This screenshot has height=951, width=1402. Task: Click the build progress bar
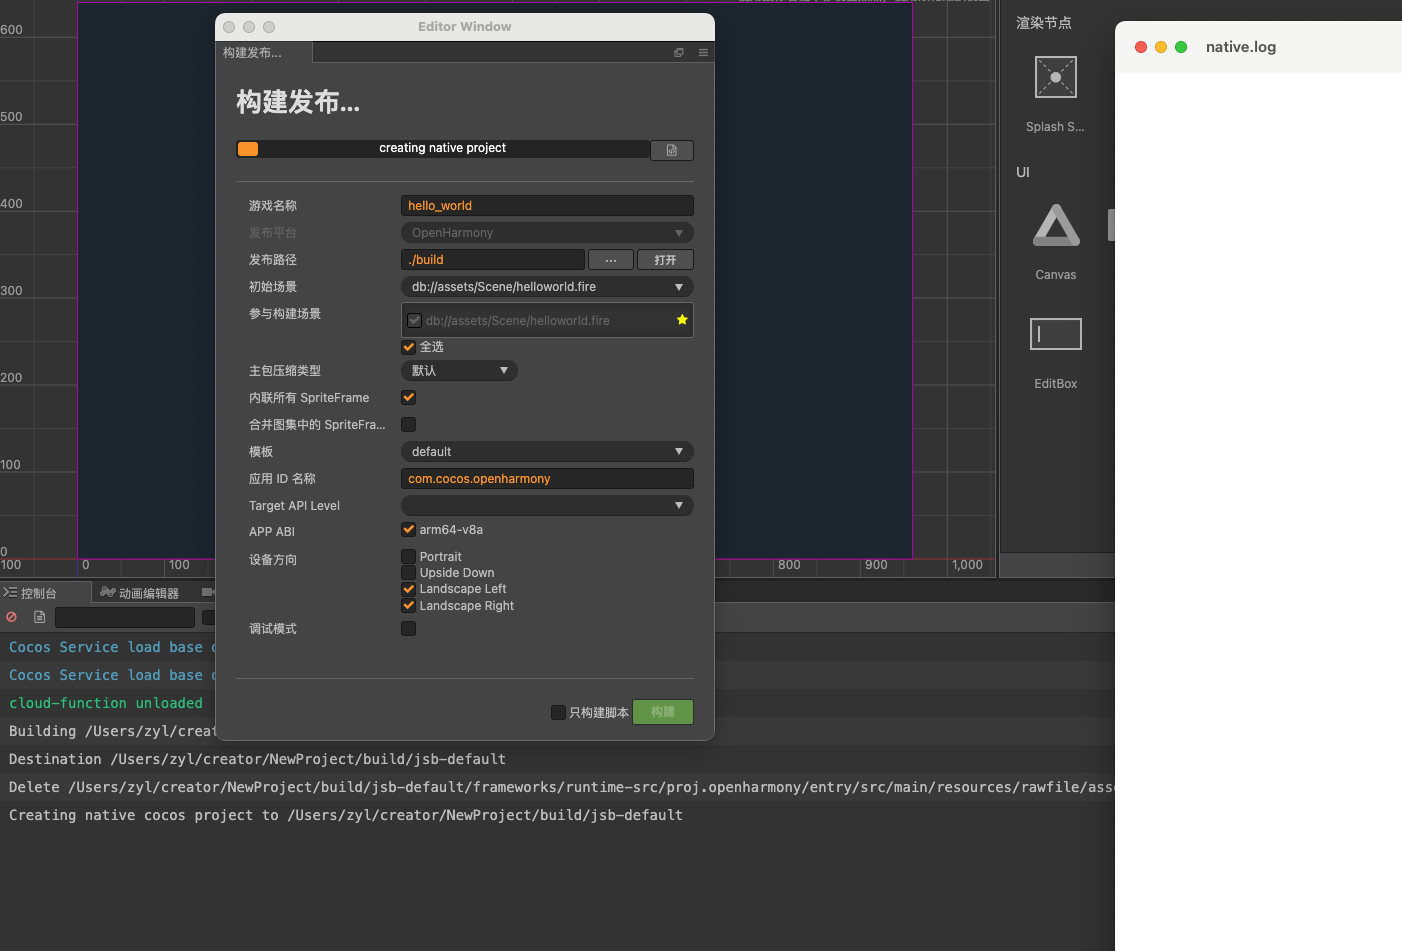pos(443,149)
